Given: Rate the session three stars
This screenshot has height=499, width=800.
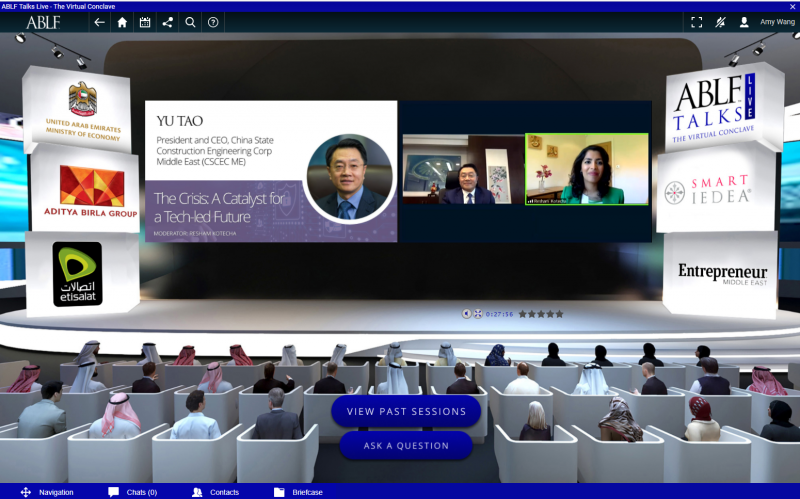Looking at the screenshot, I should (x=541, y=314).
